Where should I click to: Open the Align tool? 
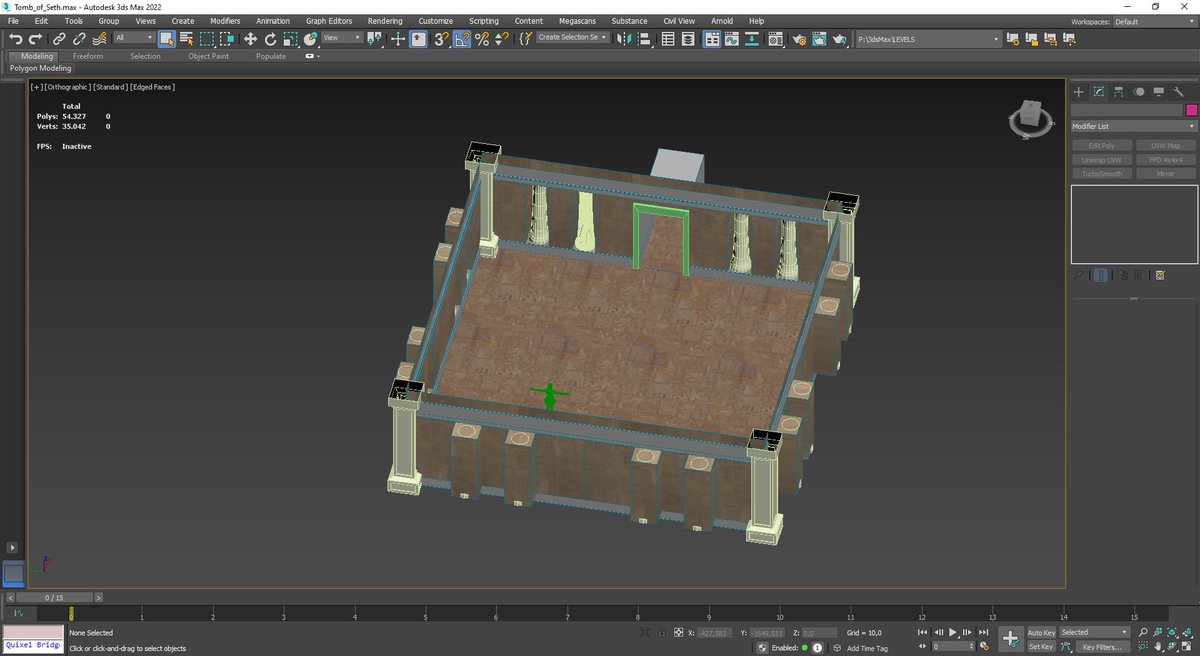(645, 38)
